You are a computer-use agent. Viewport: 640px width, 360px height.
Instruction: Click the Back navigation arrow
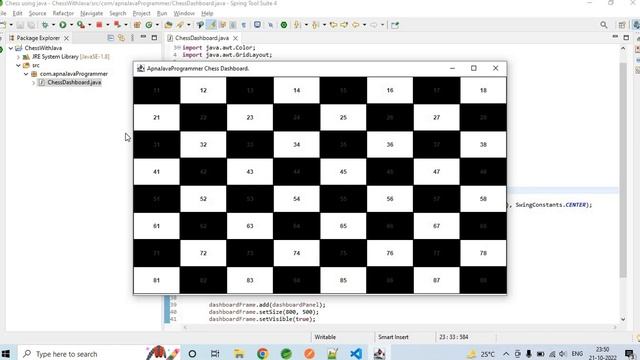click(x=356, y=25)
